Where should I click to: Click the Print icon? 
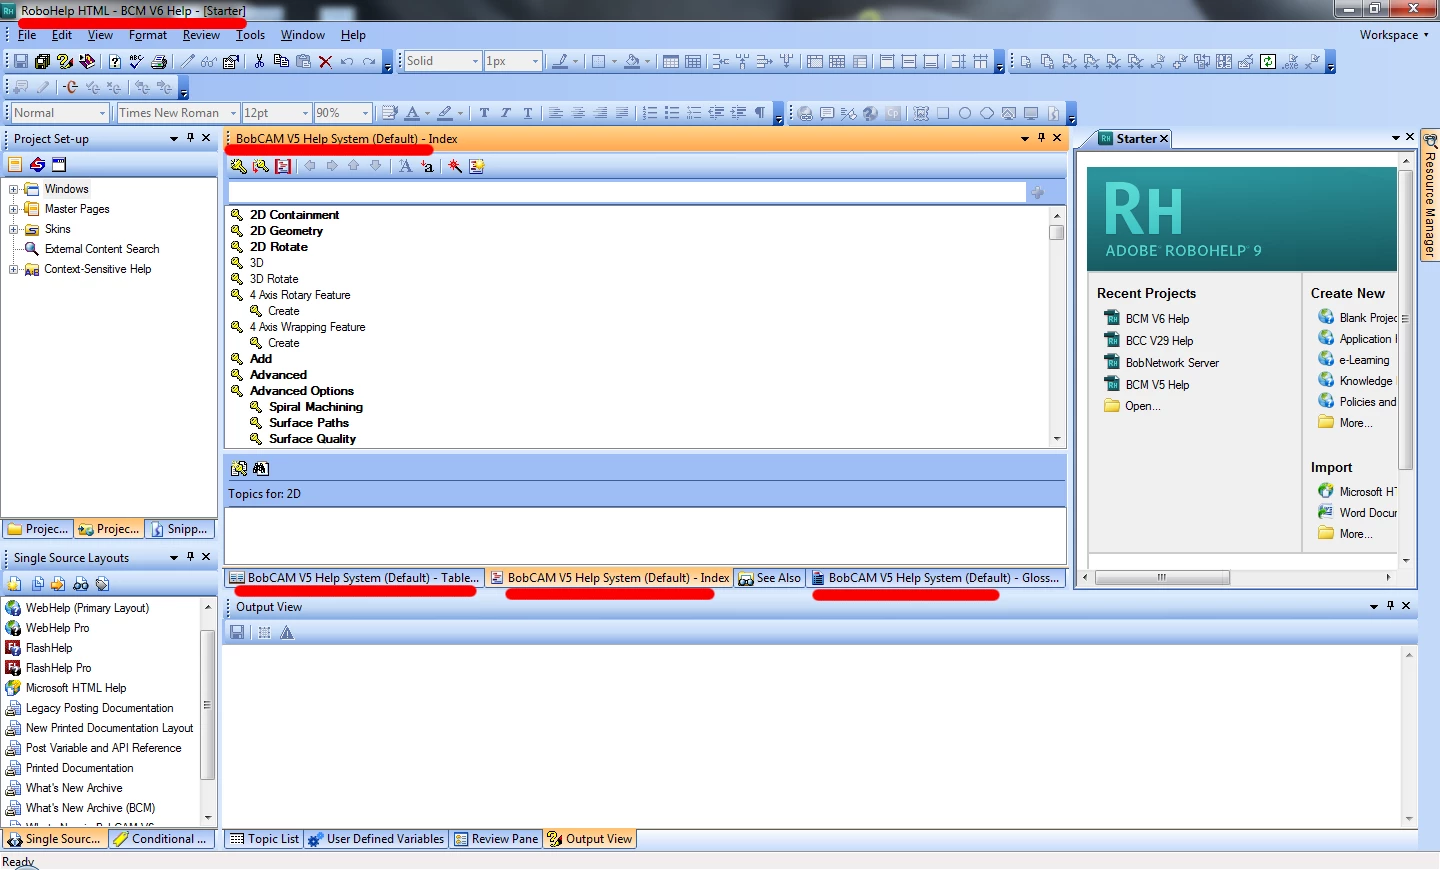[158, 61]
